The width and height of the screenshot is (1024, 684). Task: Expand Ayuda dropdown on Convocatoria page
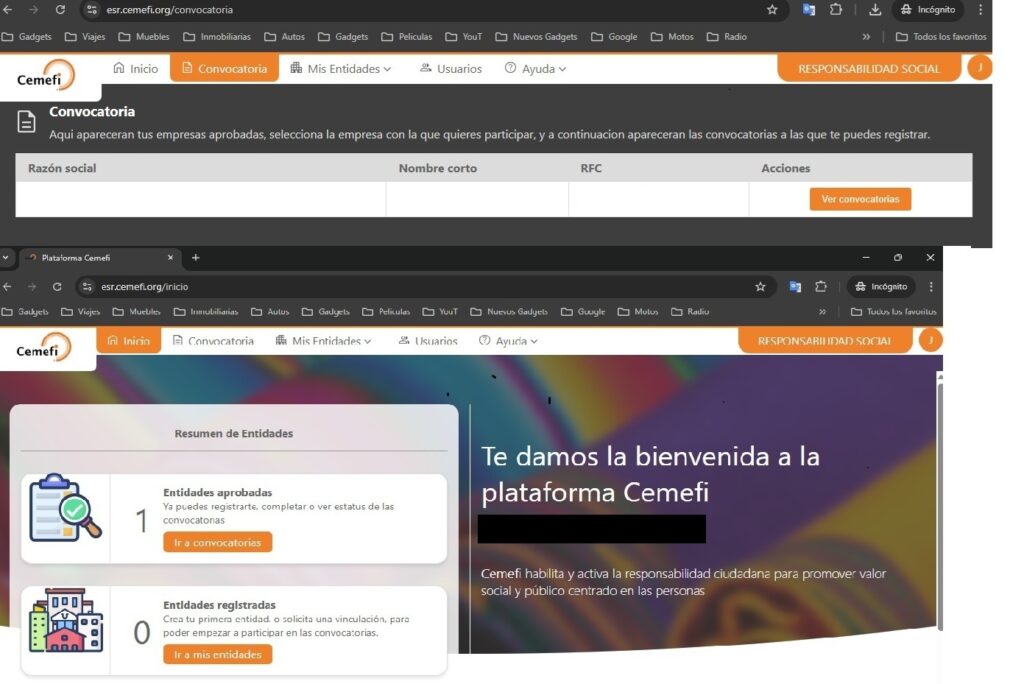click(x=536, y=69)
